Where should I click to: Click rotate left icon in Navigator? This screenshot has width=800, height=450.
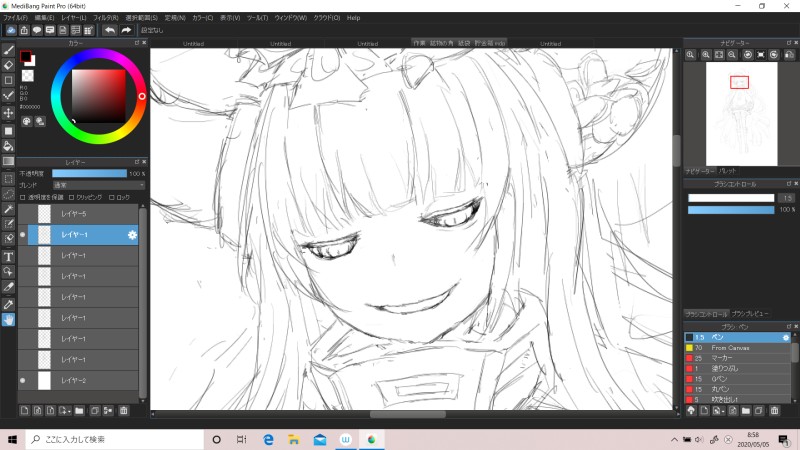[747, 55]
